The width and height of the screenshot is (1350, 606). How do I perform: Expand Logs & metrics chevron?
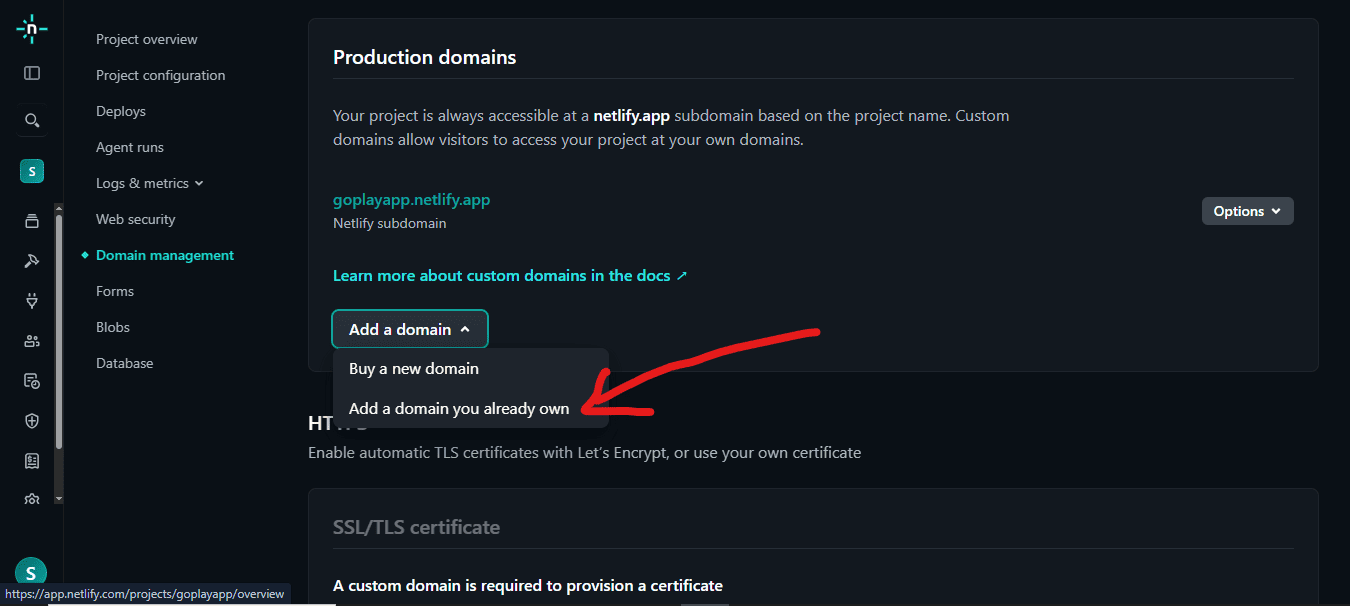point(199,184)
